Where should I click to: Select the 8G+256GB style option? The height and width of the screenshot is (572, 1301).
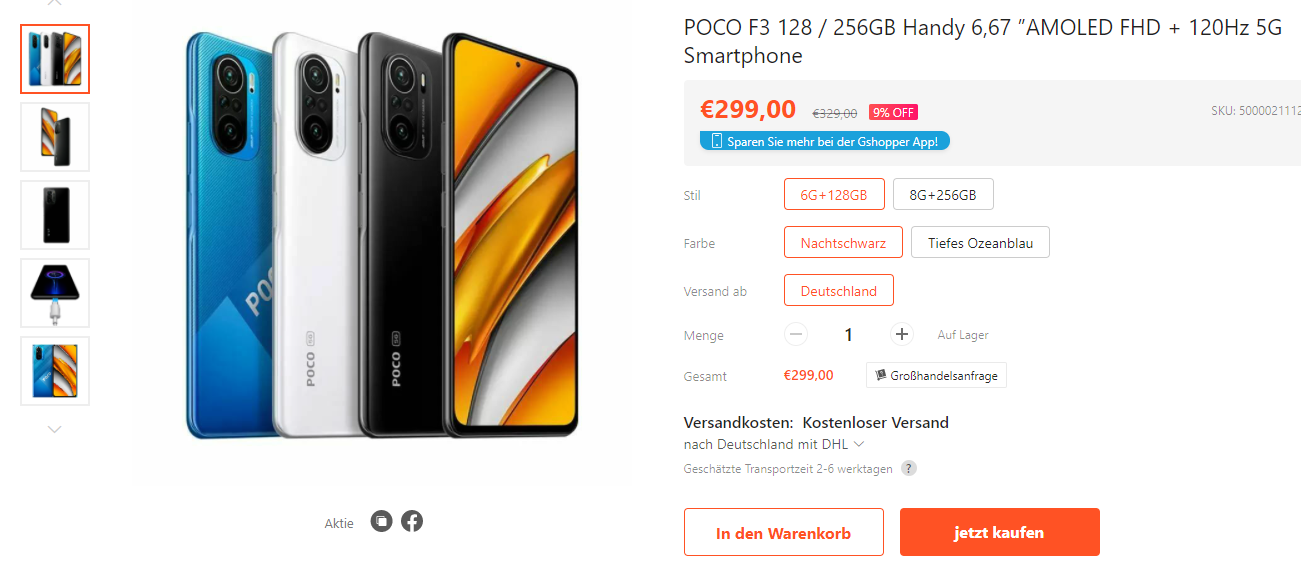click(x=943, y=194)
